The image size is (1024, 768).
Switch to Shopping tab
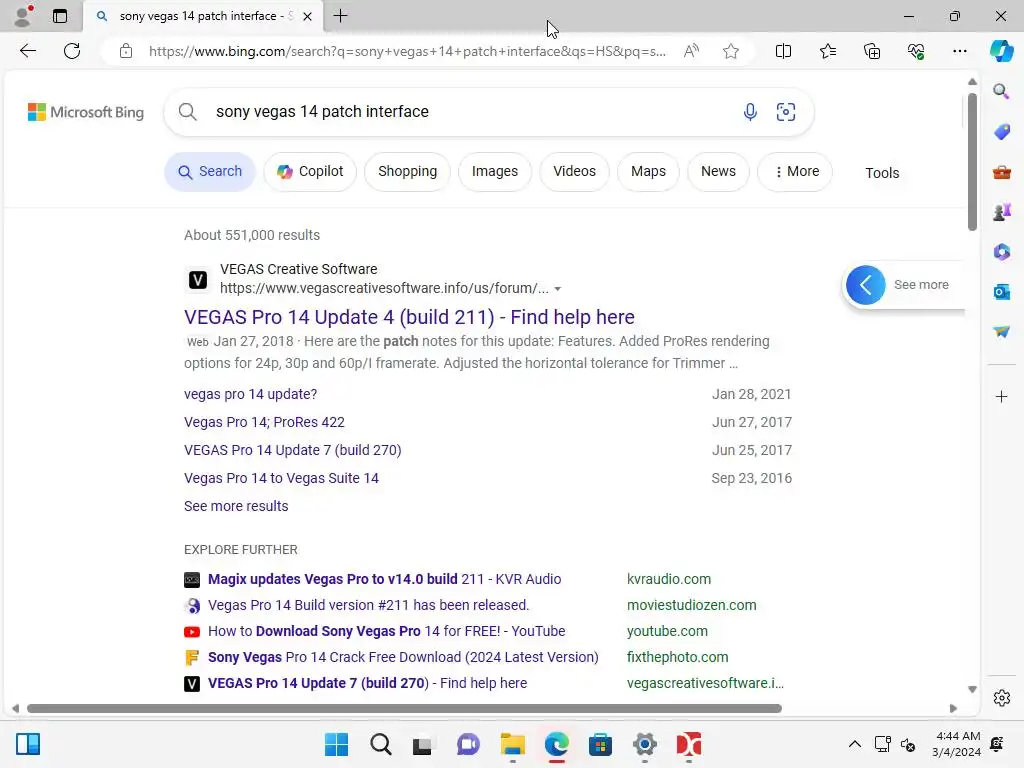coord(408,172)
